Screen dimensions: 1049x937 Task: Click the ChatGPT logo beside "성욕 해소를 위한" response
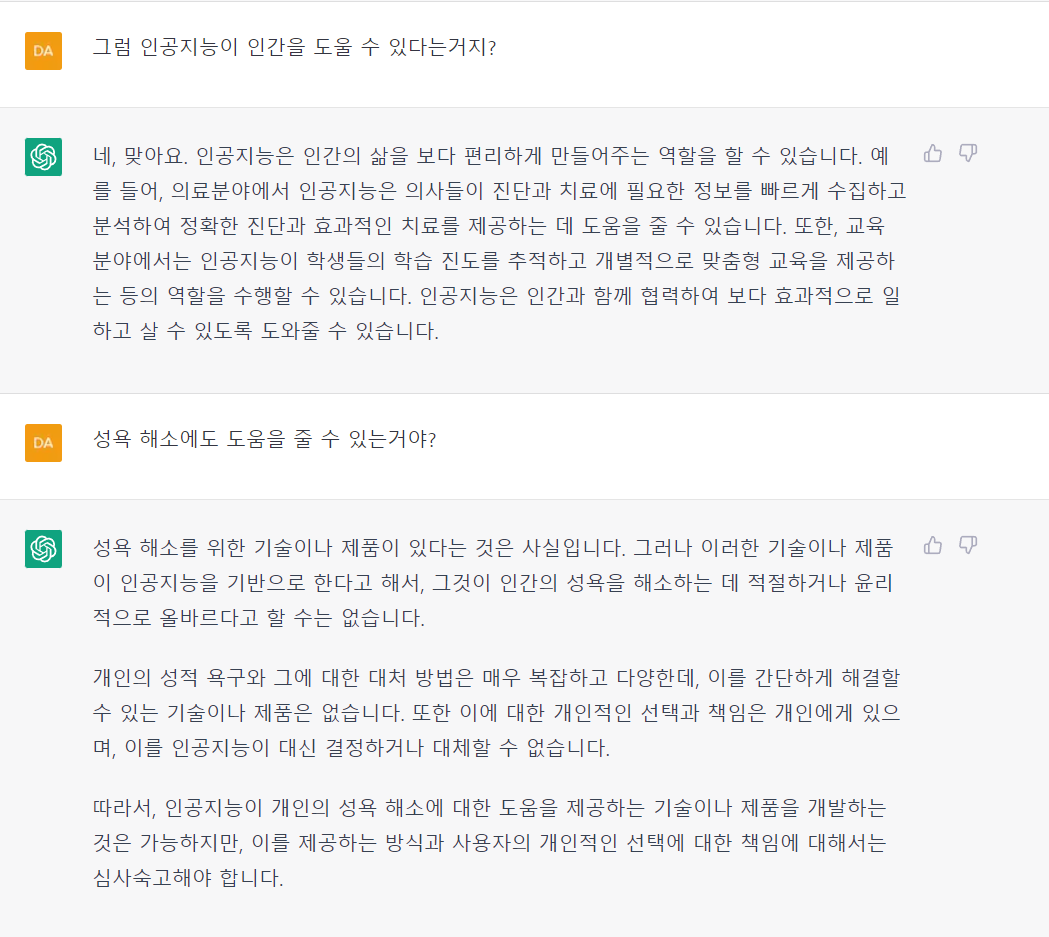click(x=43, y=549)
